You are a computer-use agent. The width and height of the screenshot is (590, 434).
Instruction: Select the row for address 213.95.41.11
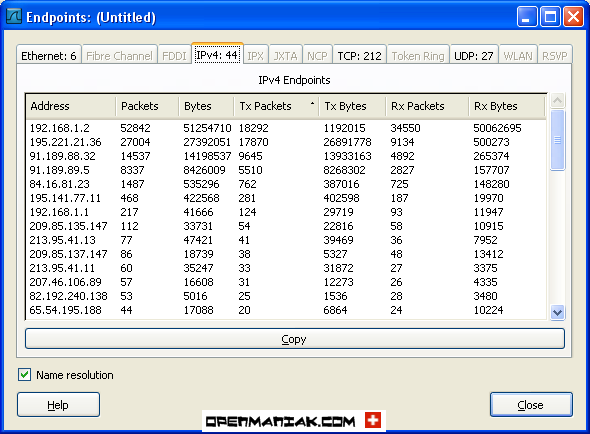[x=286, y=268]
